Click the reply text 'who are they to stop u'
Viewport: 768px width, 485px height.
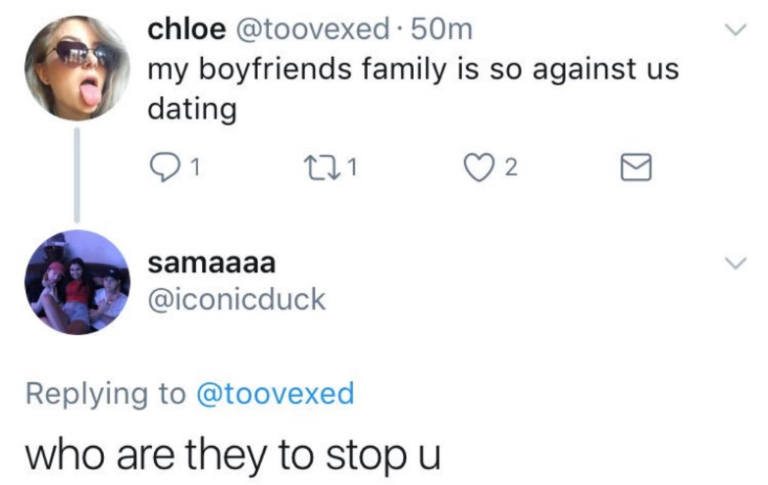click(x=233, y=457)
